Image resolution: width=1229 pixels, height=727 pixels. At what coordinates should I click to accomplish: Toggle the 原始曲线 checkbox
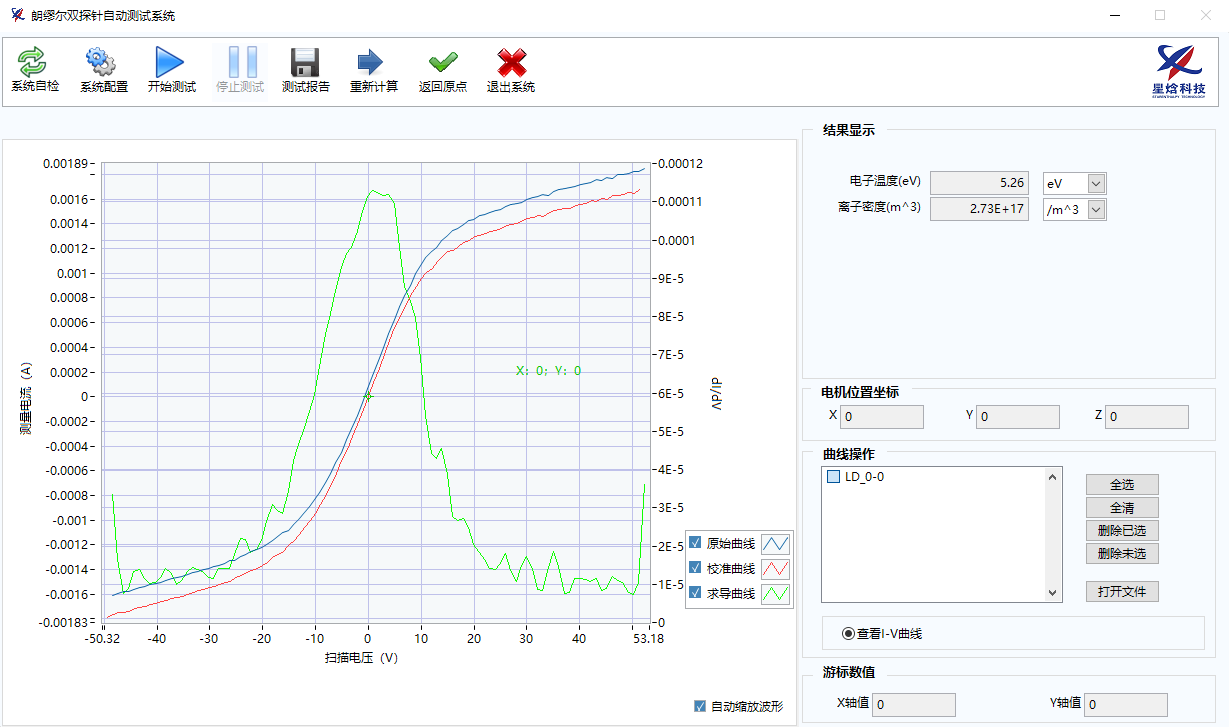(x=696, y=544)
